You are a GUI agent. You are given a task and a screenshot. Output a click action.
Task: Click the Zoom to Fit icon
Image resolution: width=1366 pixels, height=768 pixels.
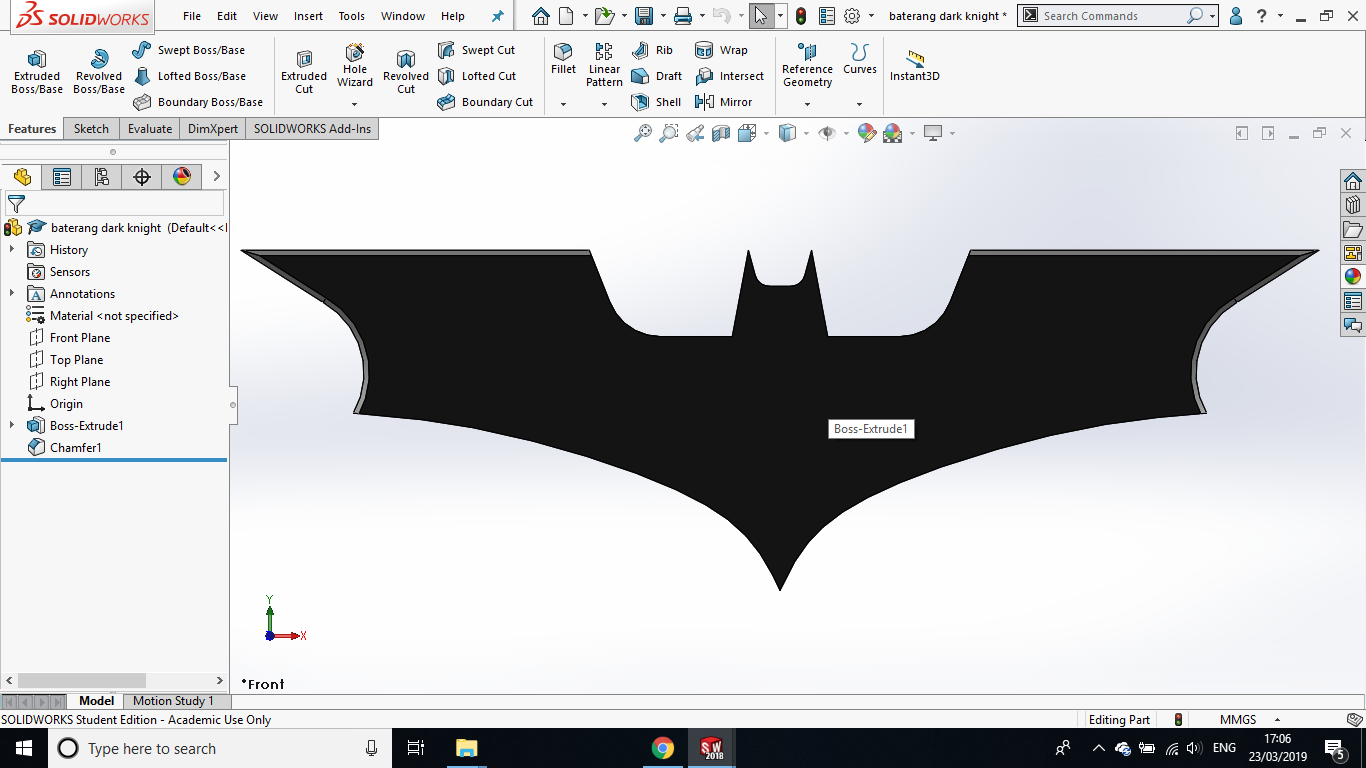click(x=643, y=133)
